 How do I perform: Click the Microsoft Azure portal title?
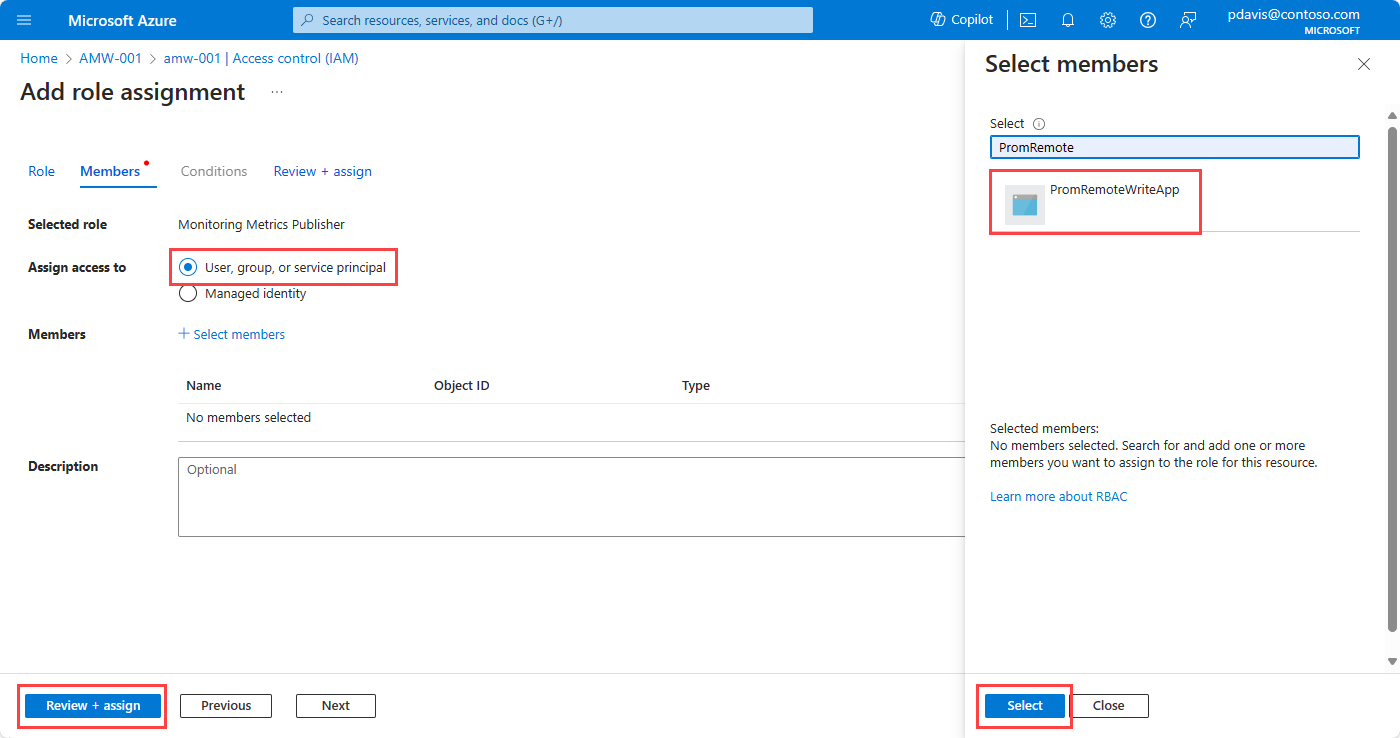coord(123,20)
